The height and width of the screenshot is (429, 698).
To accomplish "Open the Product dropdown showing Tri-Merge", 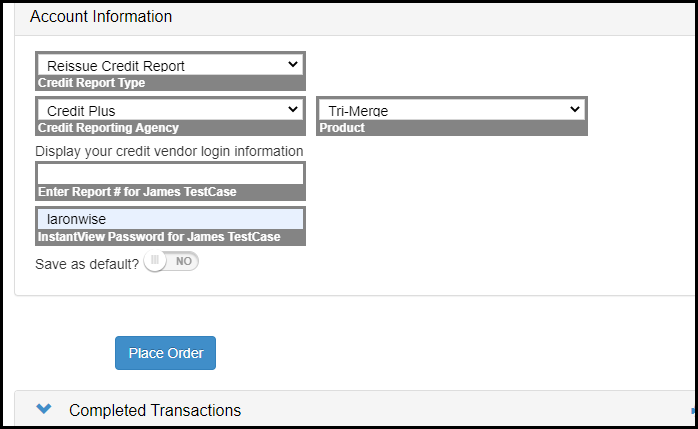I will [452, 109].
